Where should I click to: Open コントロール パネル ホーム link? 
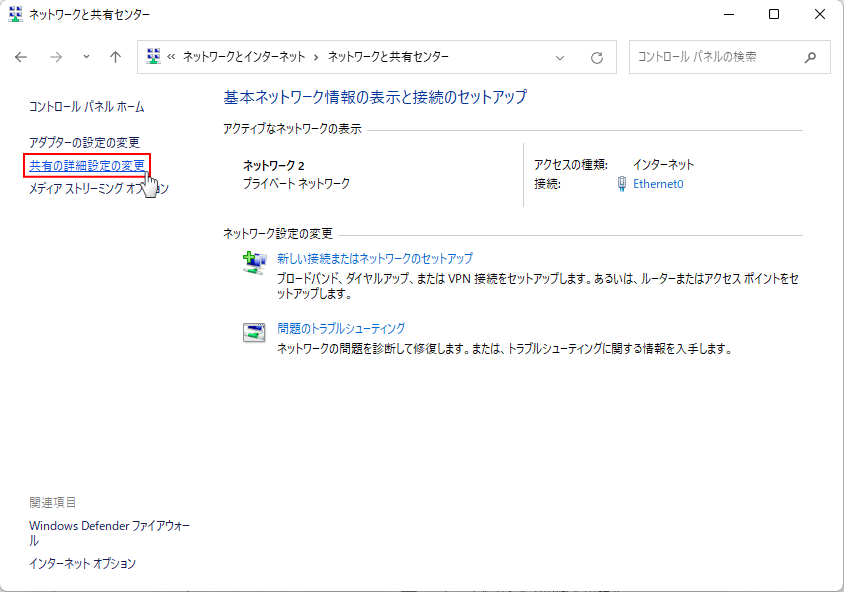pos(87,107)
